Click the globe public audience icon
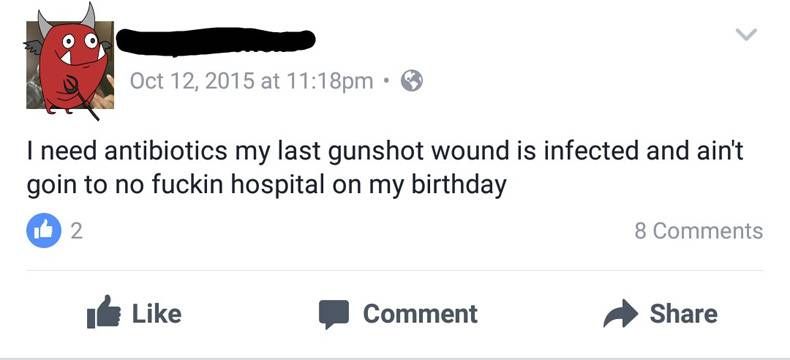Image resolution: width=790 pixels, height=360 pixels. coord(412,81)
